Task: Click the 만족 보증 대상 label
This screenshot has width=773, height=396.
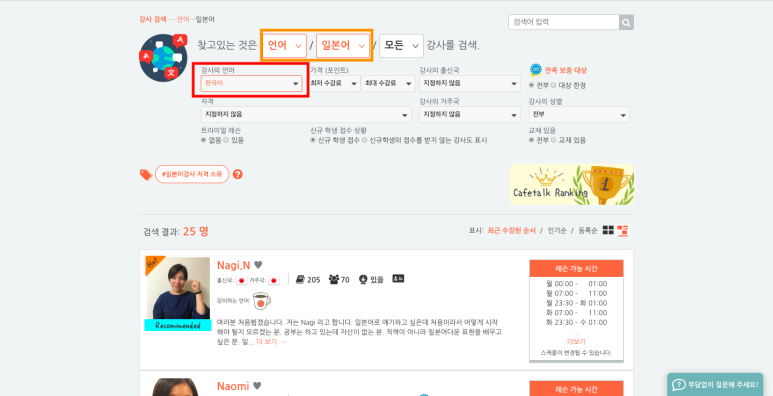Action: pyautogui.click(x=565, y=71)
